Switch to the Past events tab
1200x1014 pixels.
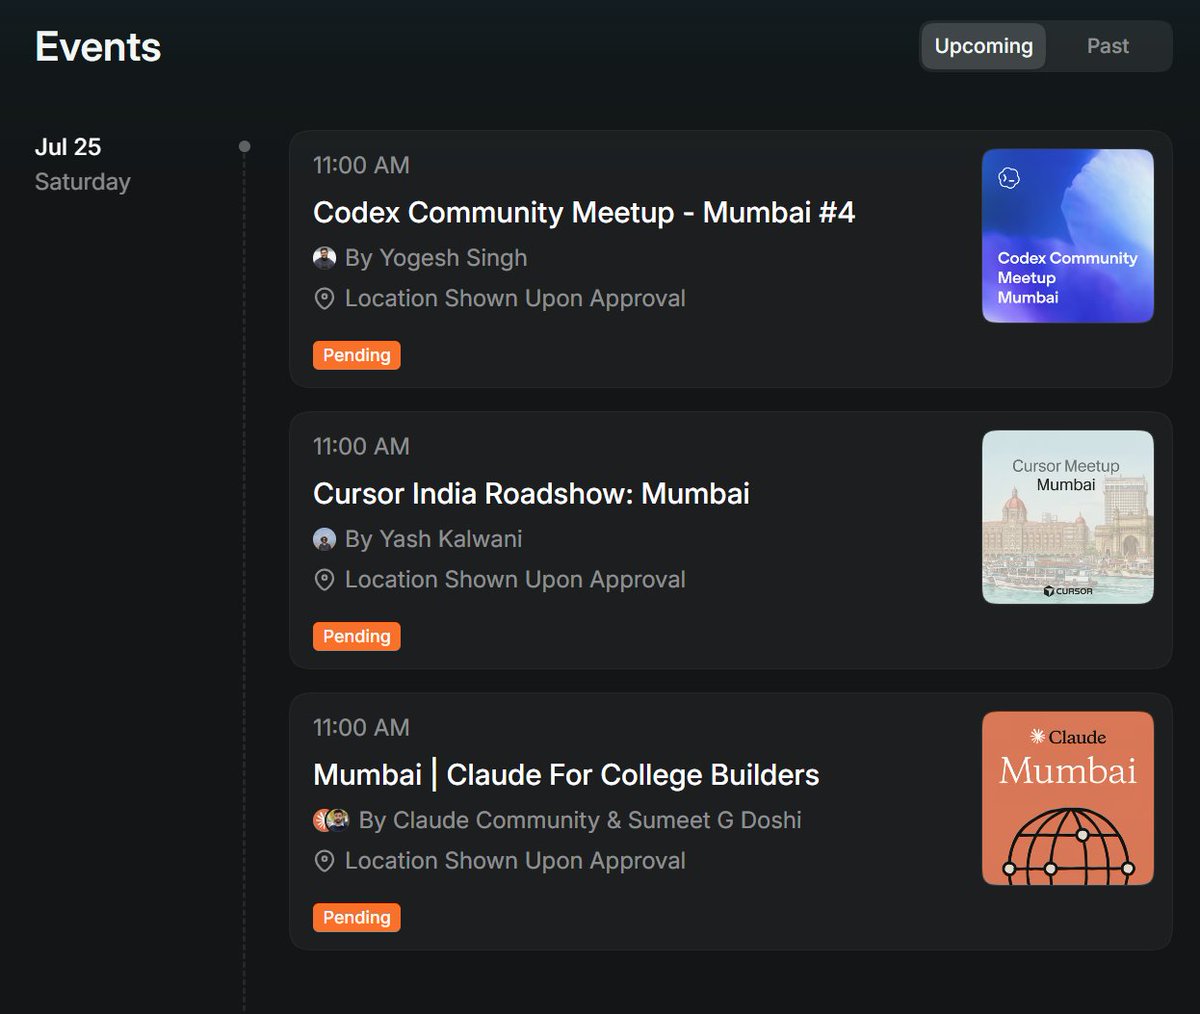pyautogui.click(x=1107, y=46)
